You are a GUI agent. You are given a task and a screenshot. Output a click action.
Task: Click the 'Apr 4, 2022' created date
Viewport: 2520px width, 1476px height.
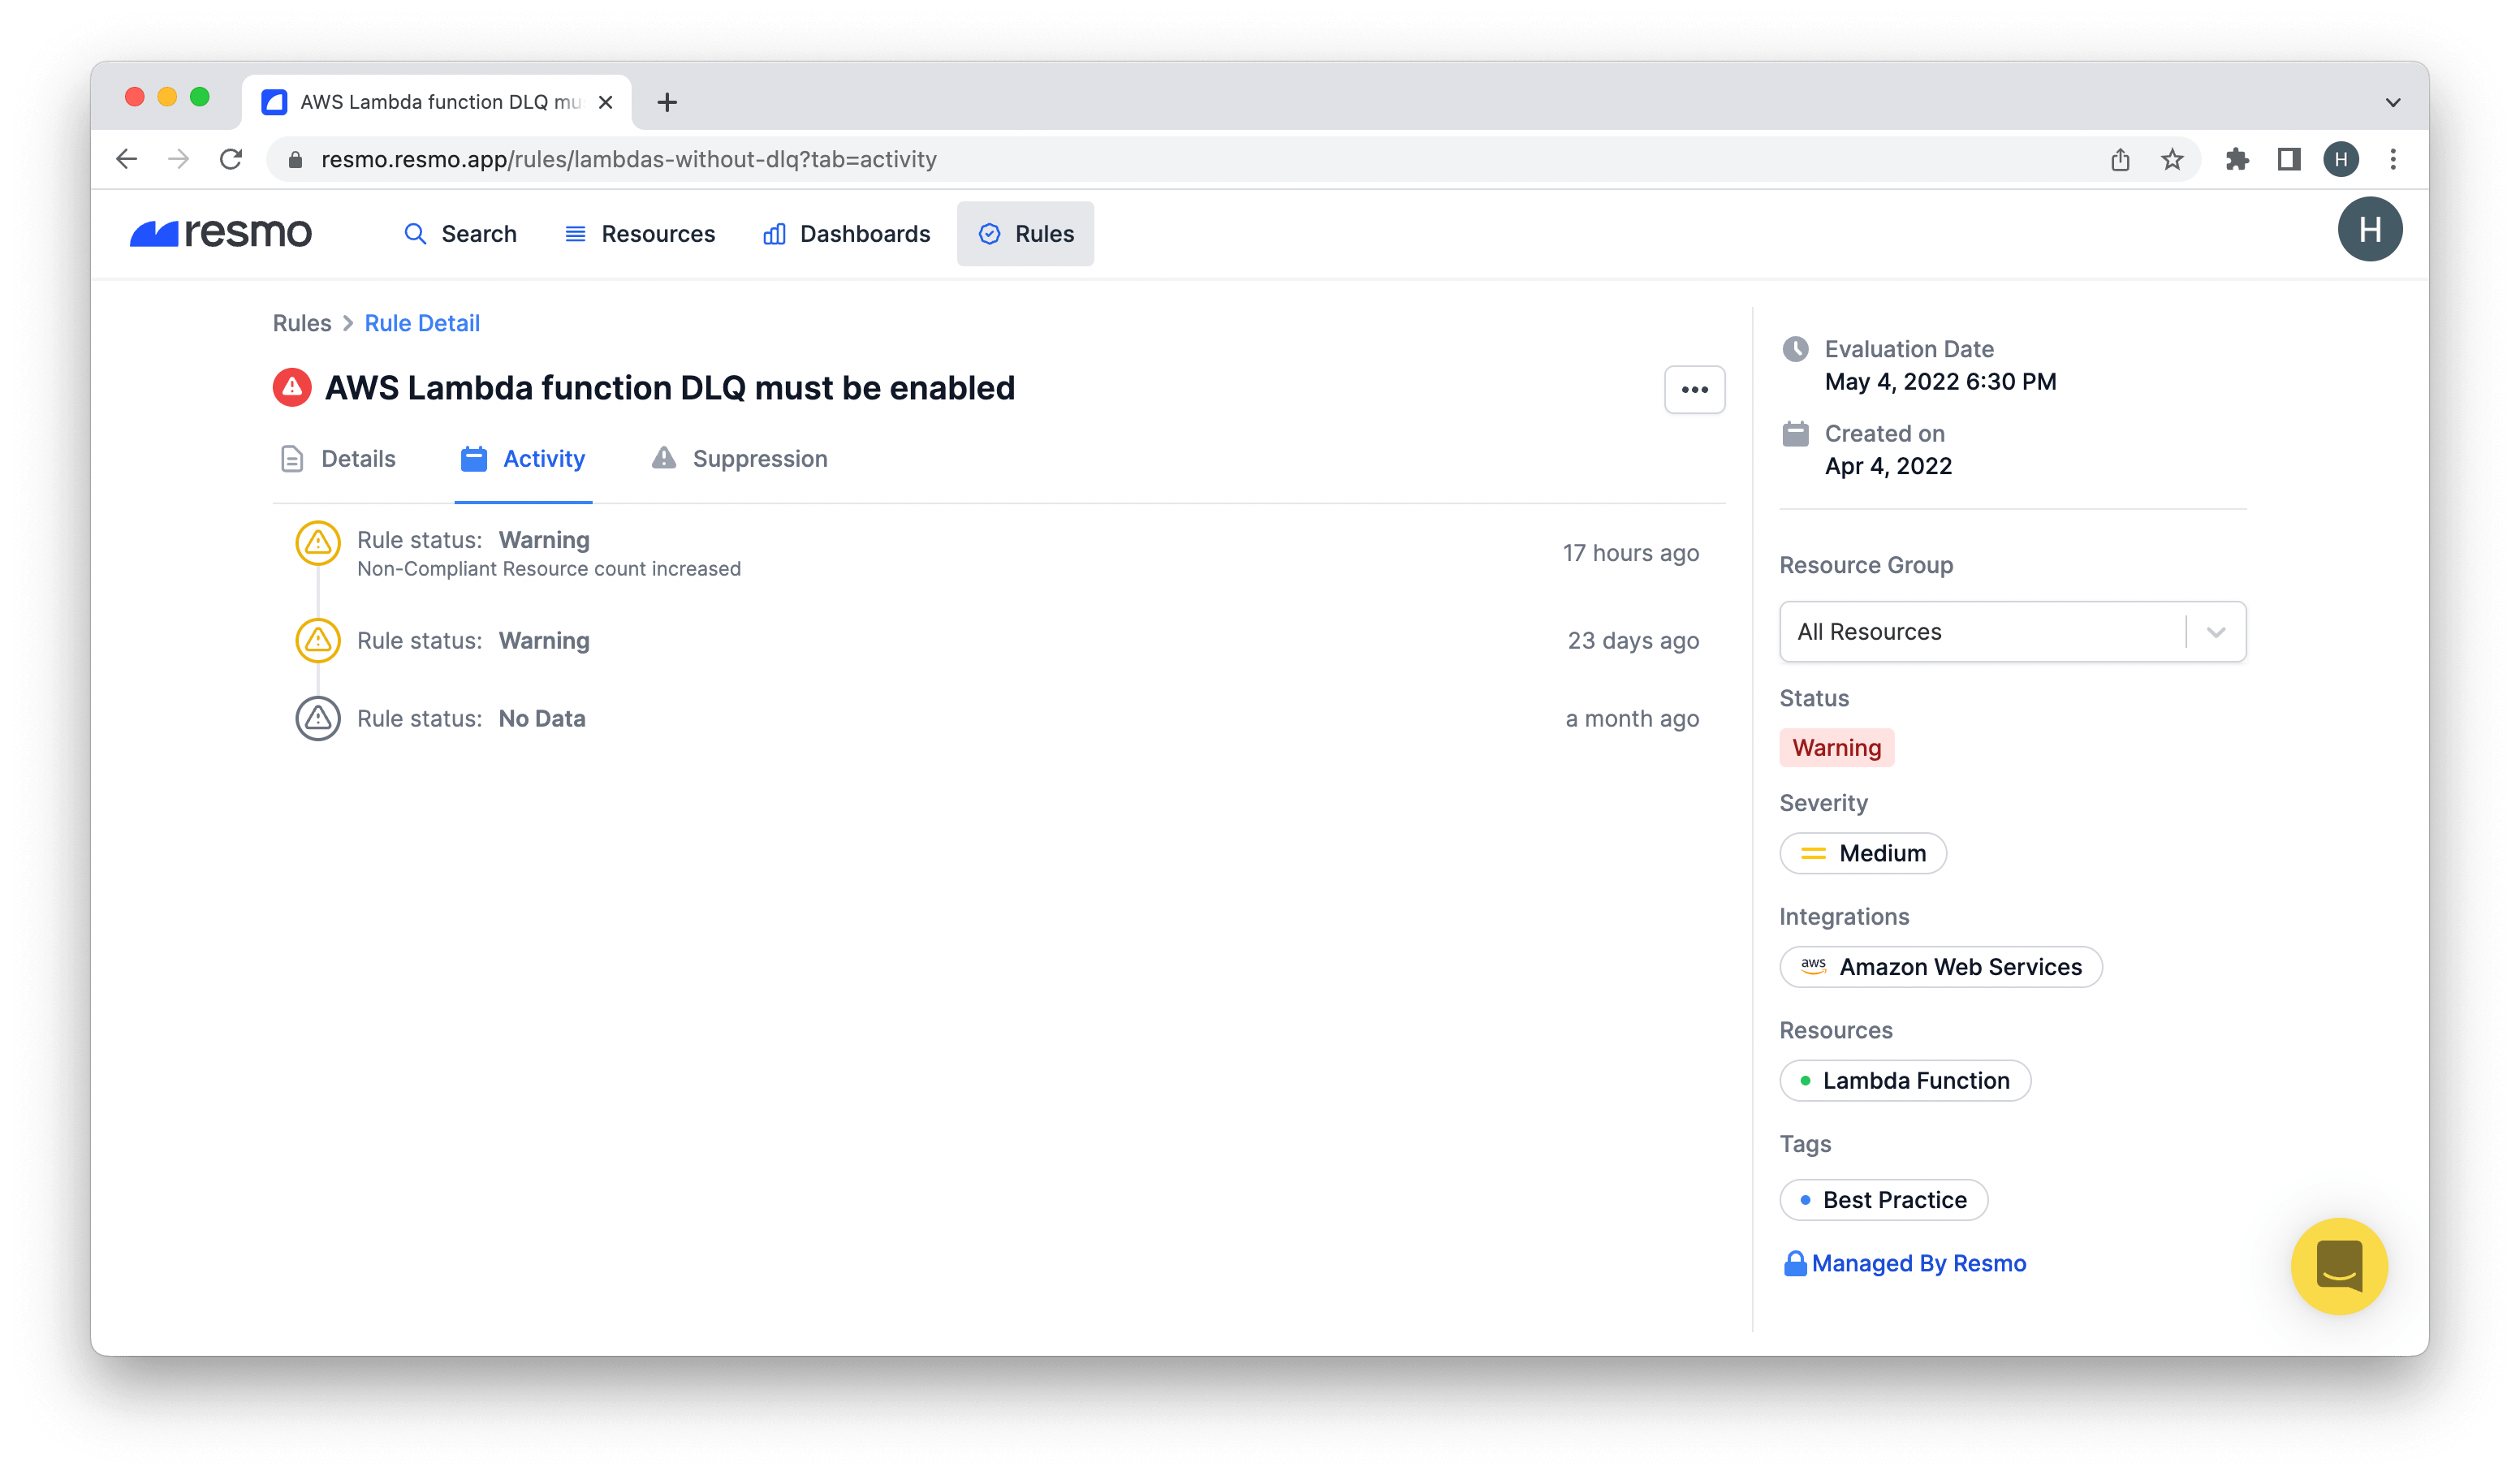[x=1888, y=466]
